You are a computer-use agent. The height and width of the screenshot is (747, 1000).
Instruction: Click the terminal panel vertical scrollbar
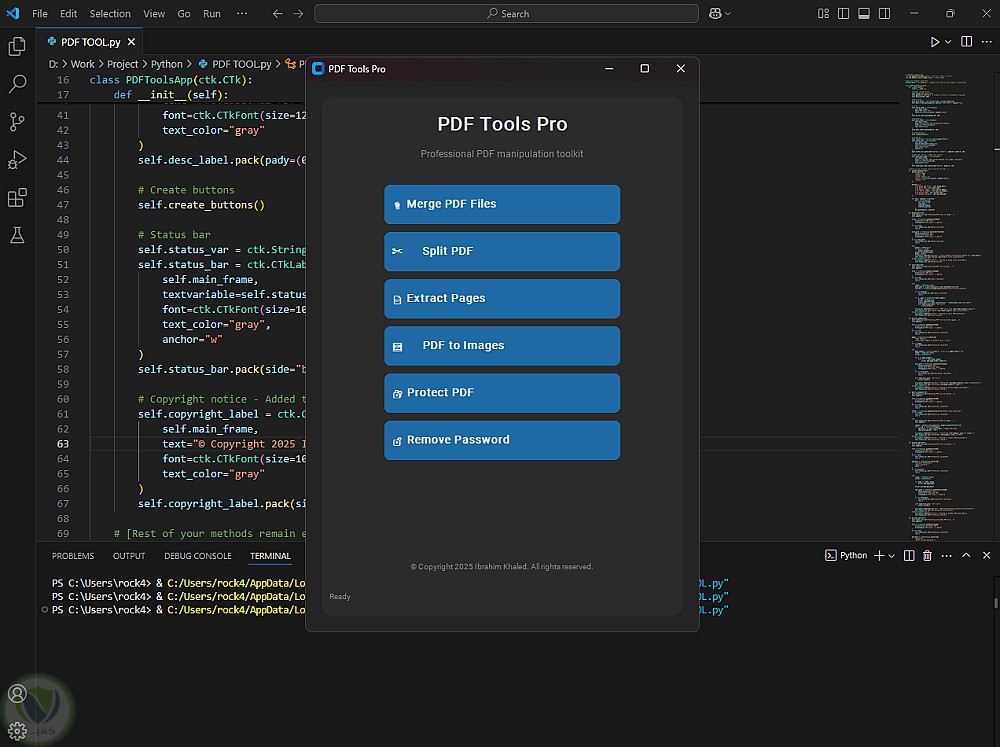point(995,604)
